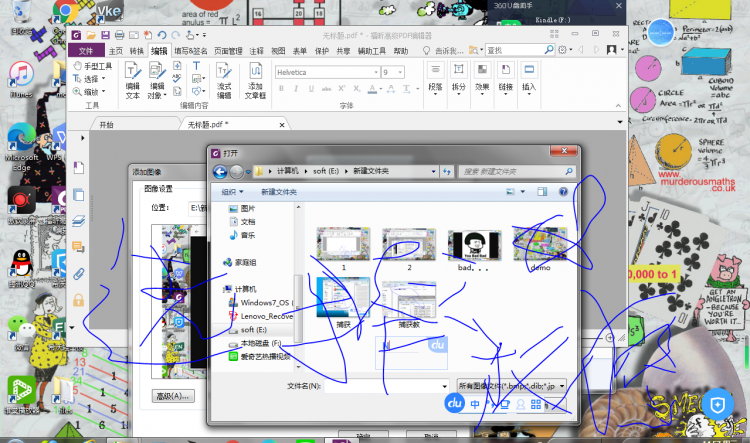Click the 高级(A)... Advanced button
The height and width of the screenshot is (443, 750).
click(x=173, y=396)
